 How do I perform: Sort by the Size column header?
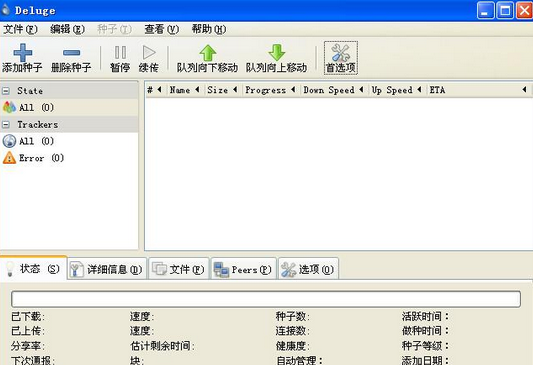point(223,90)
